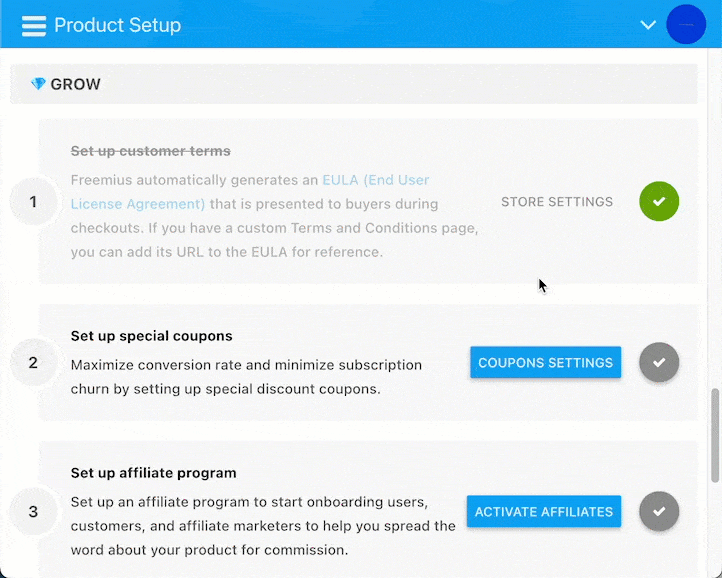Click ACTIVATE AFFILIATES button

tap(544, 511)
